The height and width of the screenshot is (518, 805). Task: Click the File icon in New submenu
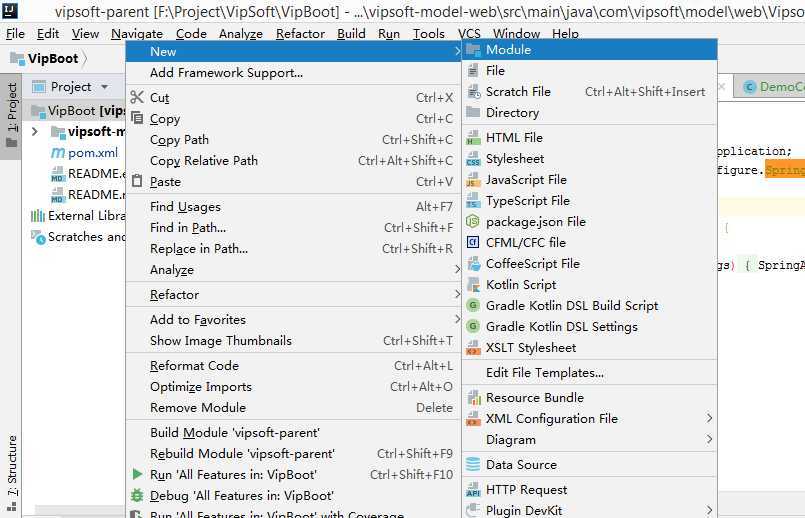(x=473, y=71)
